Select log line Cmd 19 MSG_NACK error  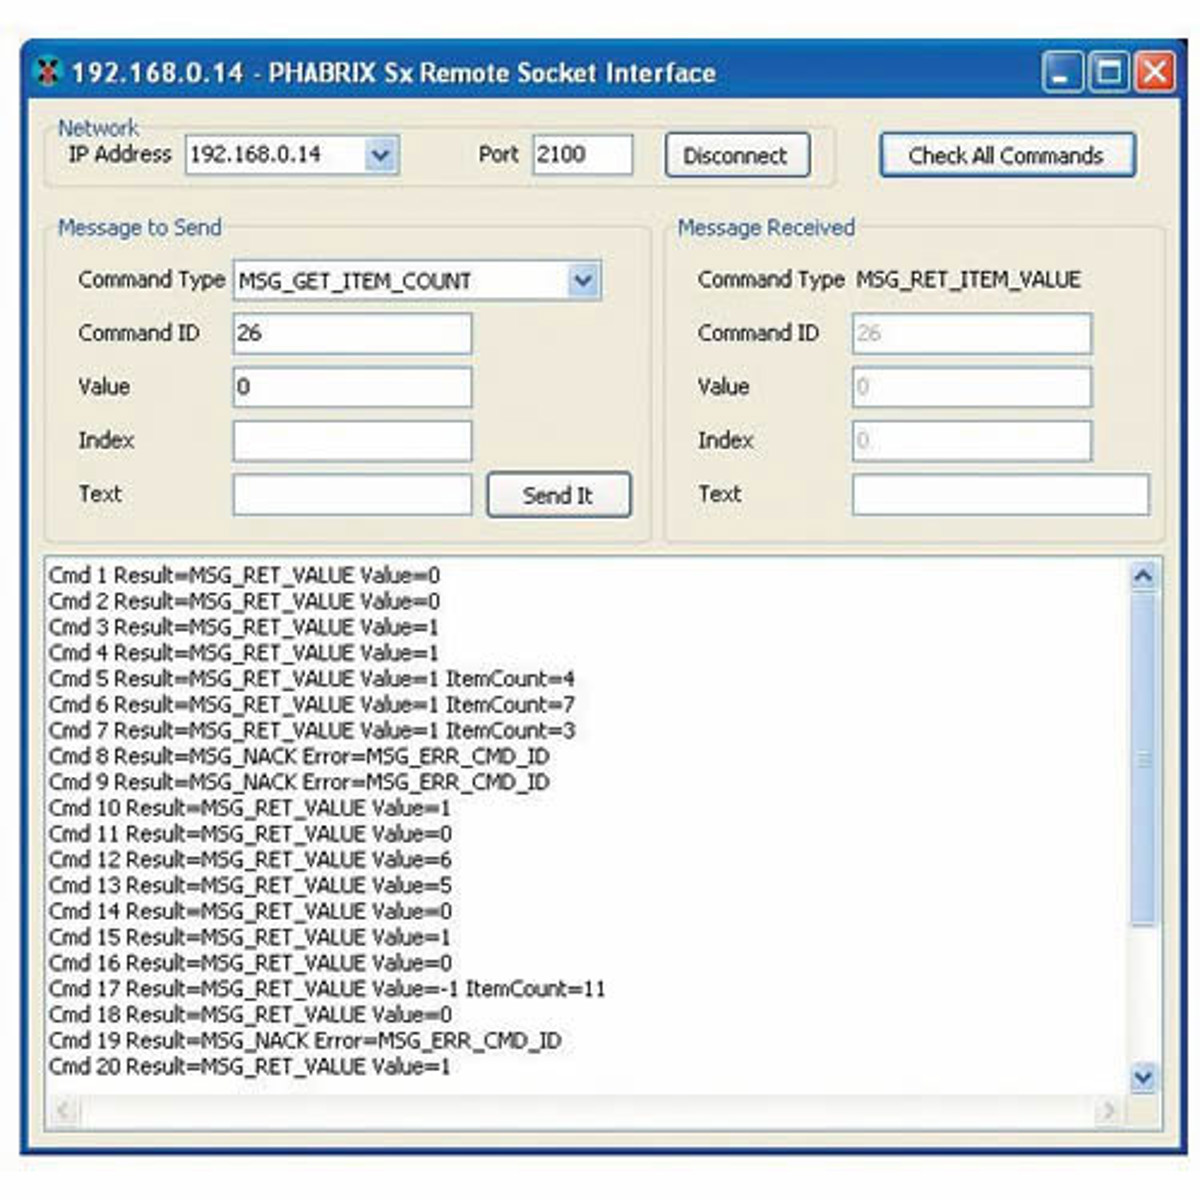305,1041
